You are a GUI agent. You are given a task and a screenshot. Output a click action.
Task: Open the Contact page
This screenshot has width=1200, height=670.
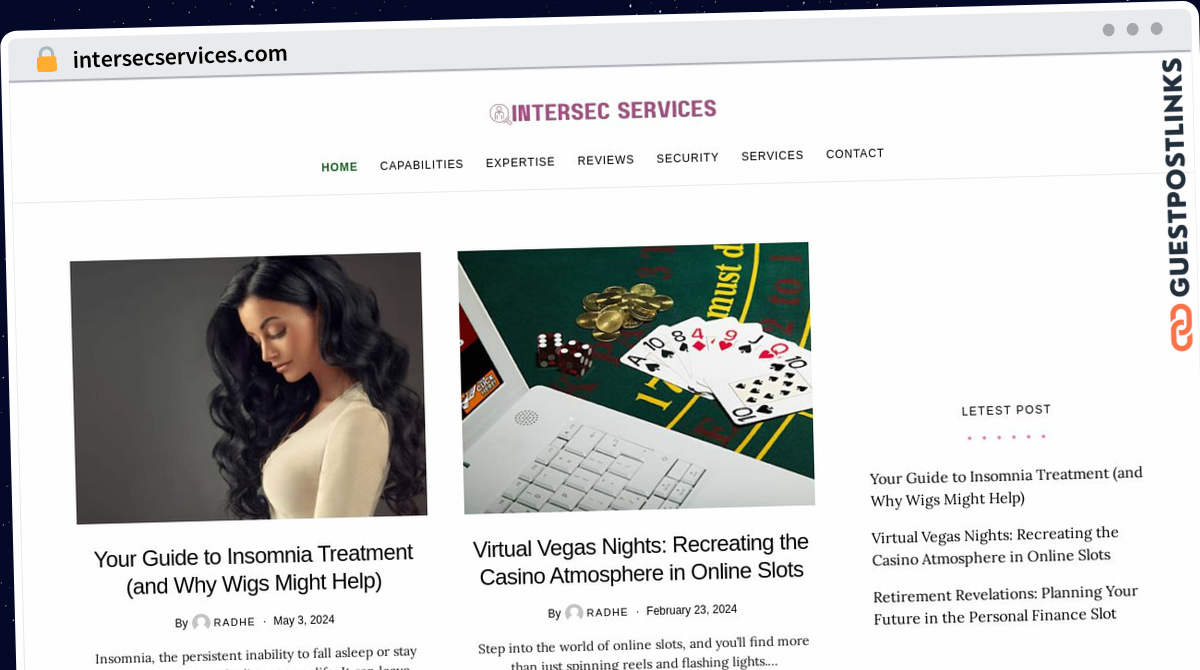854,154
